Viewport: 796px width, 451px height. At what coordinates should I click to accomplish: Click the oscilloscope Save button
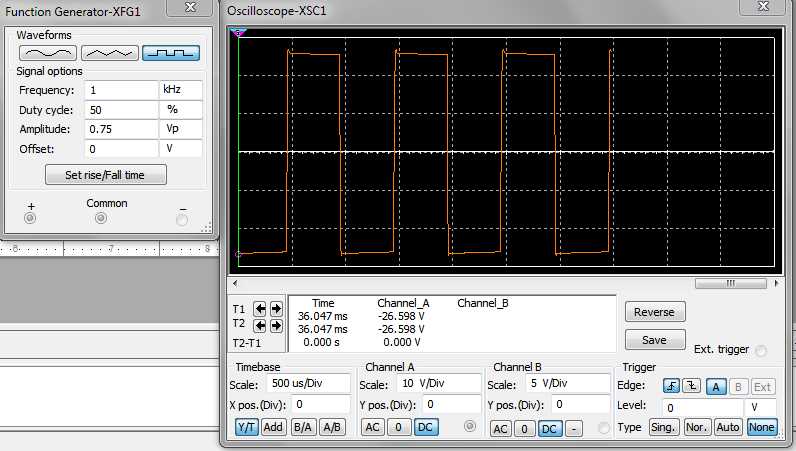coord(655,340)
